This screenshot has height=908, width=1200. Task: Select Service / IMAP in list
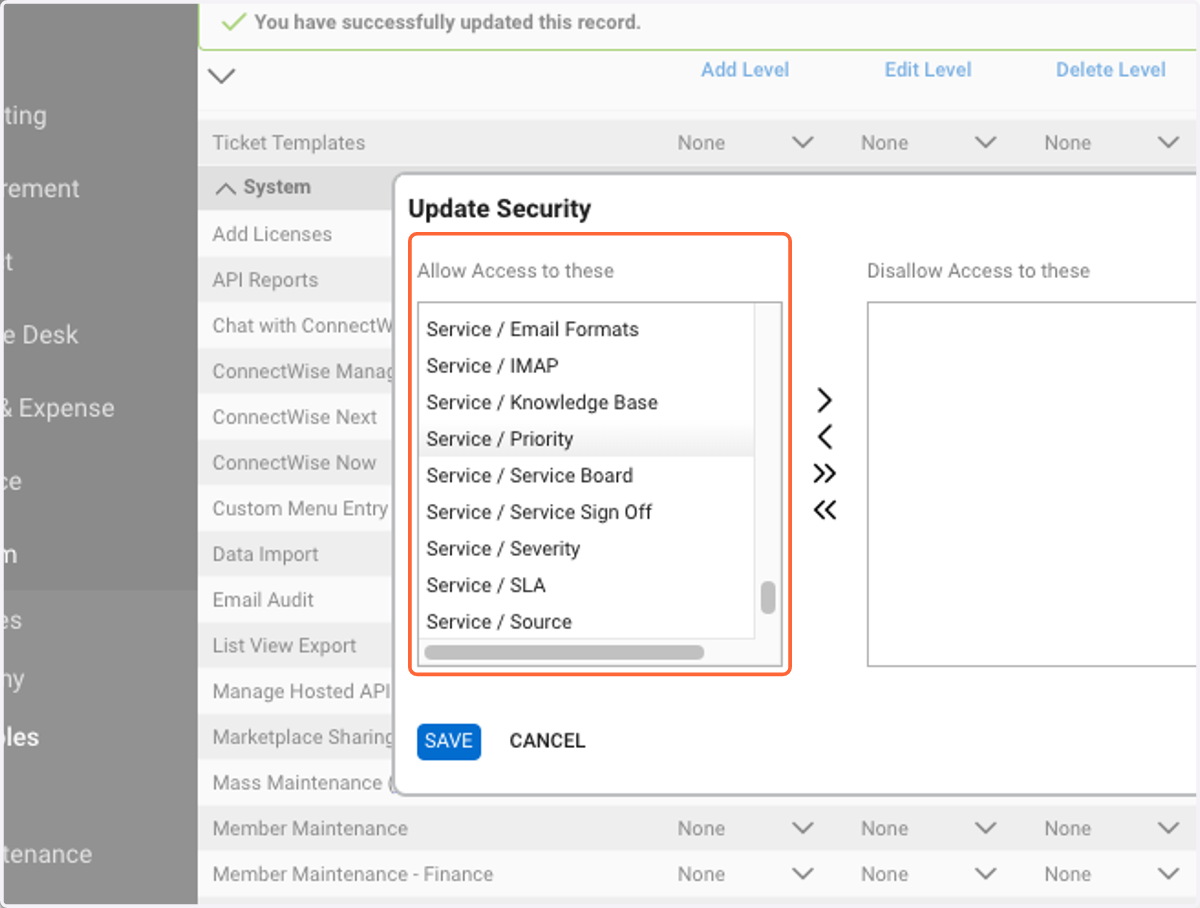(586, 366)
